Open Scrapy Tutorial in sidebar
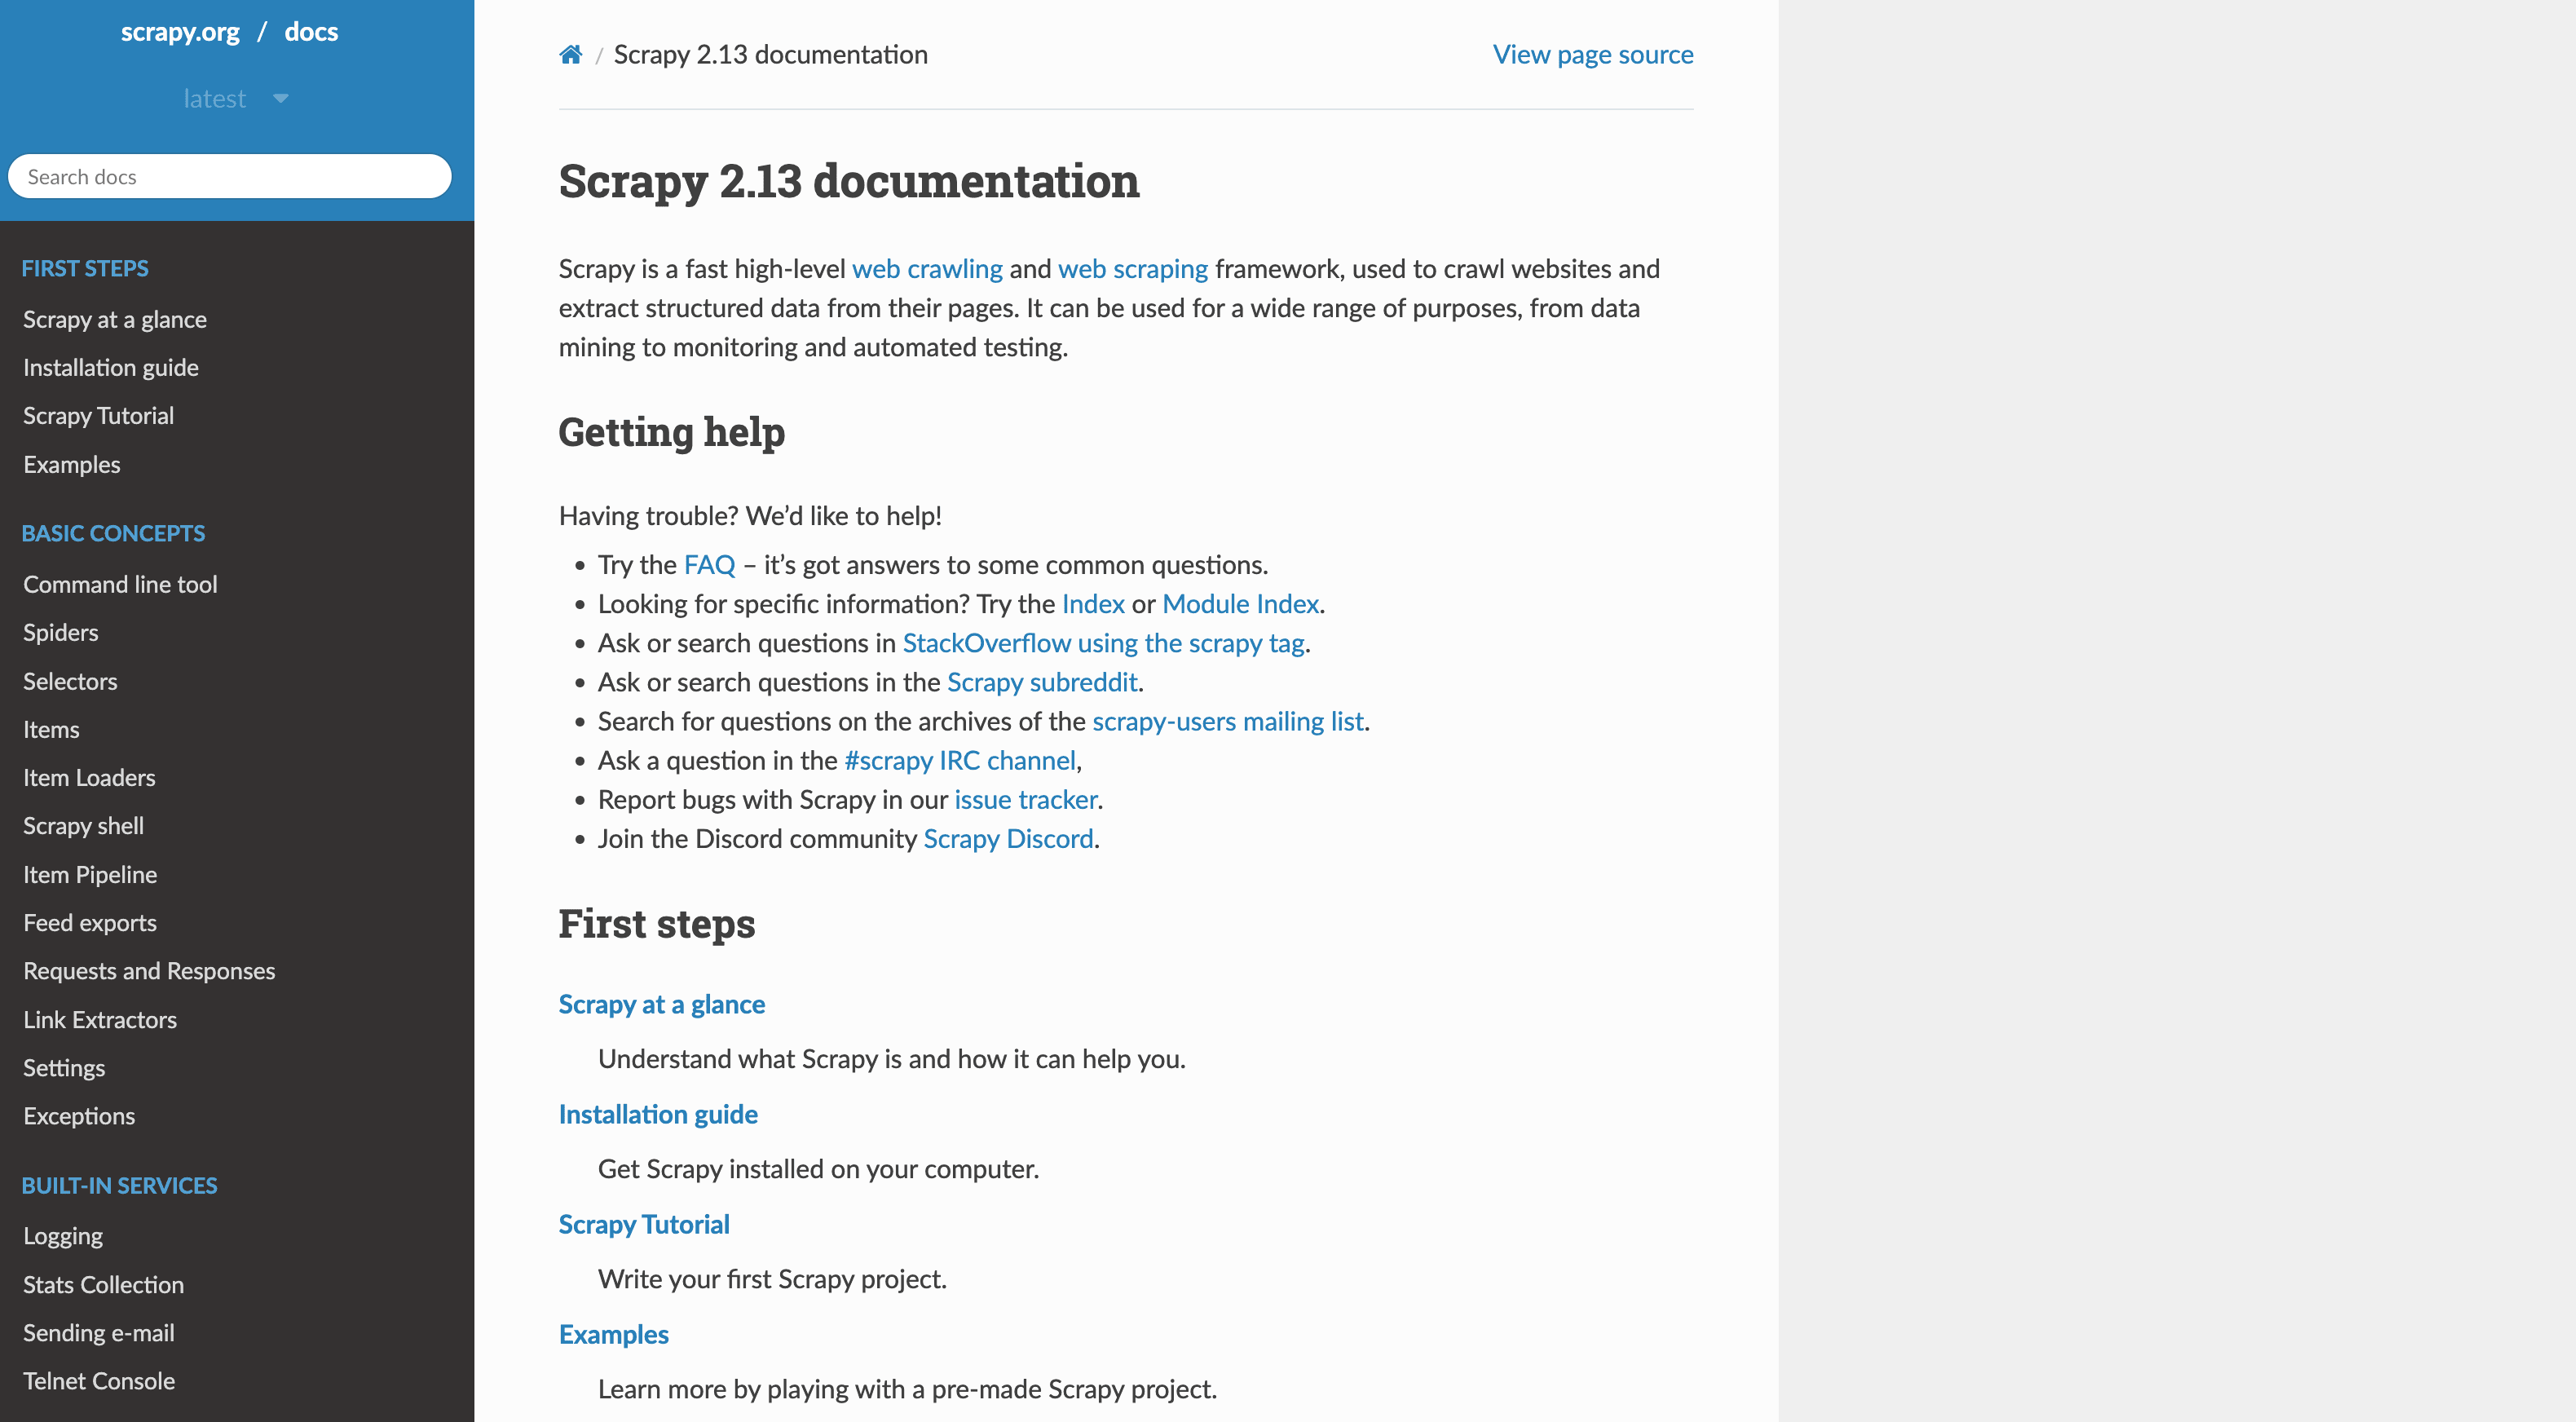Image resolution: width=2576 pixels, height=1422 pixels. [x=99, y=415]
